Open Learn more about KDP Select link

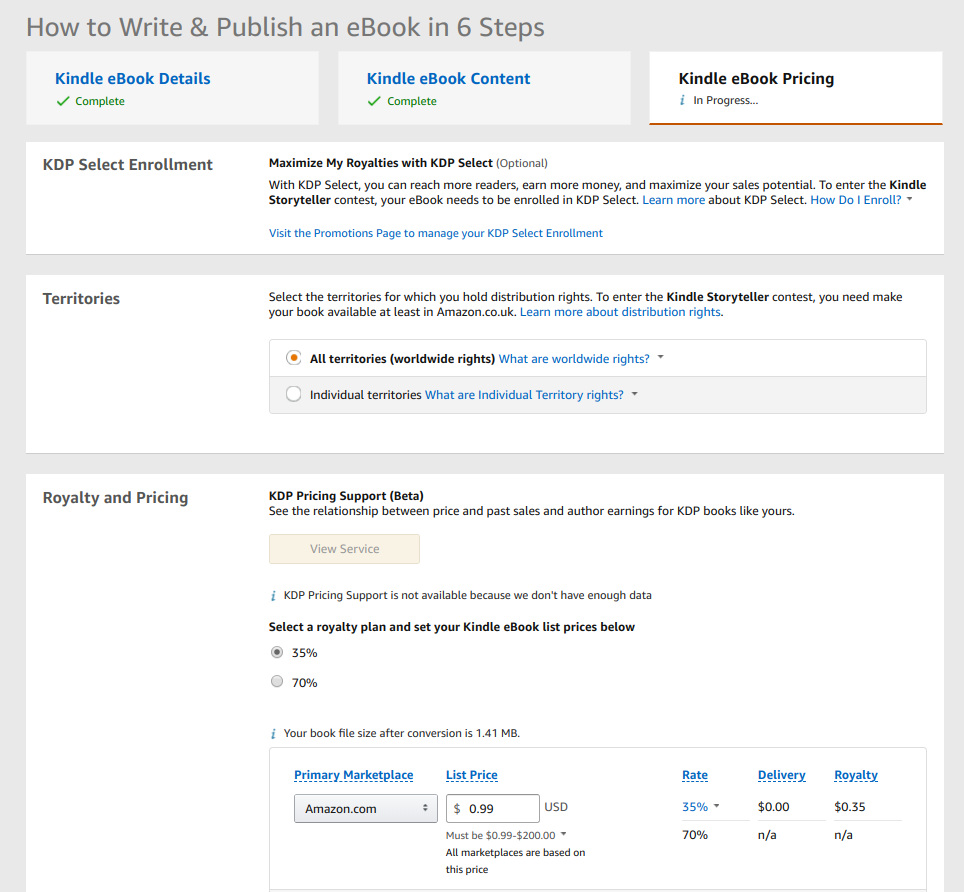pyautogui.click(x=673, y=200)
